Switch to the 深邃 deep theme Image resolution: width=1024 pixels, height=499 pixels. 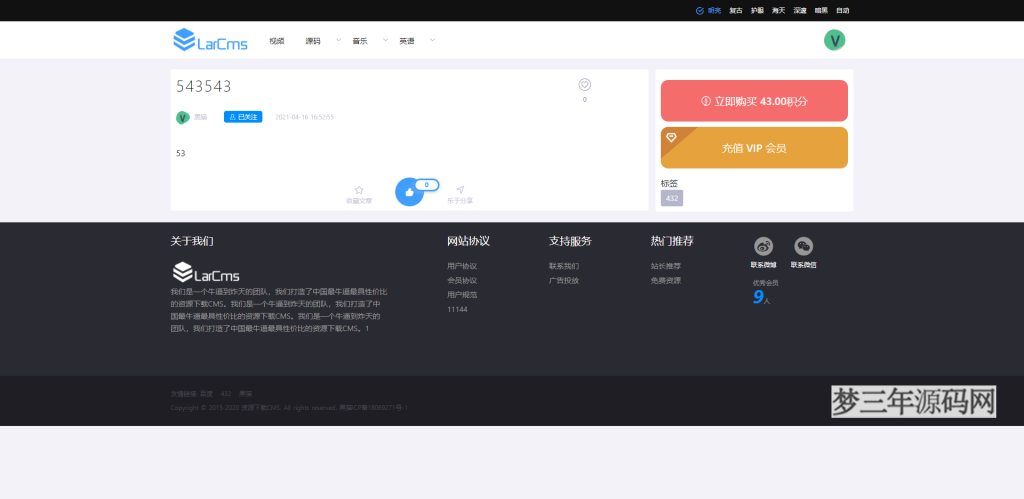pos(800,10)
